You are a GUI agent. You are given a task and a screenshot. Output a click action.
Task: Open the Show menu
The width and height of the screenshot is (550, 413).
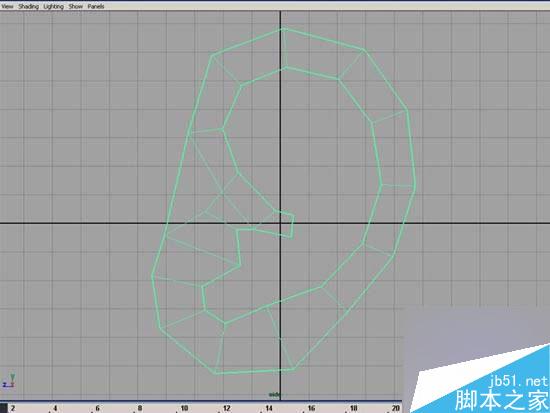75,6
